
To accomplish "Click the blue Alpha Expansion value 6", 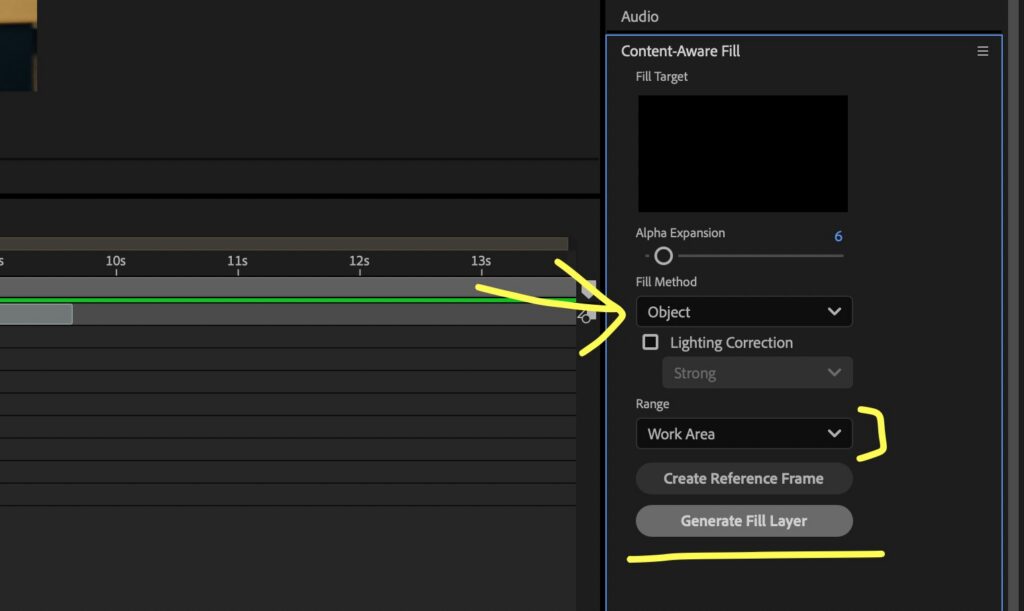I will (838, 236).
